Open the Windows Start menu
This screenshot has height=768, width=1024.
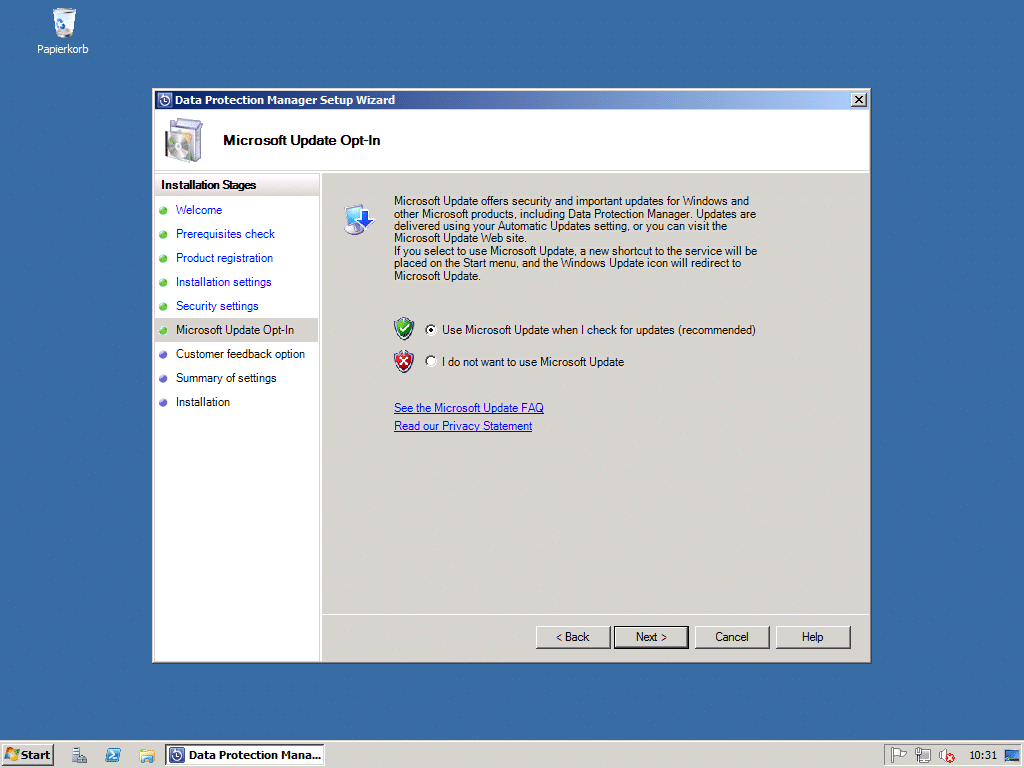pyautogui.click(x=27, y=755)
